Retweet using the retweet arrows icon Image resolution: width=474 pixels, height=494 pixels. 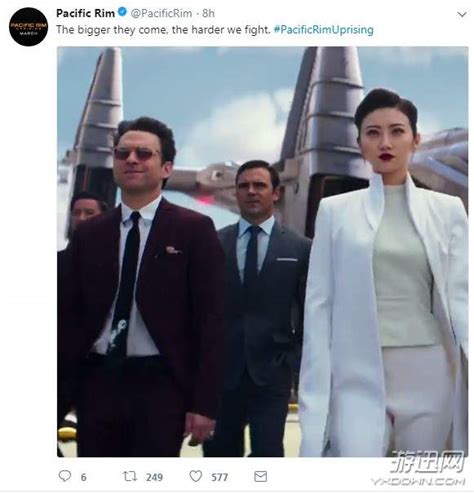pos(130,476)
